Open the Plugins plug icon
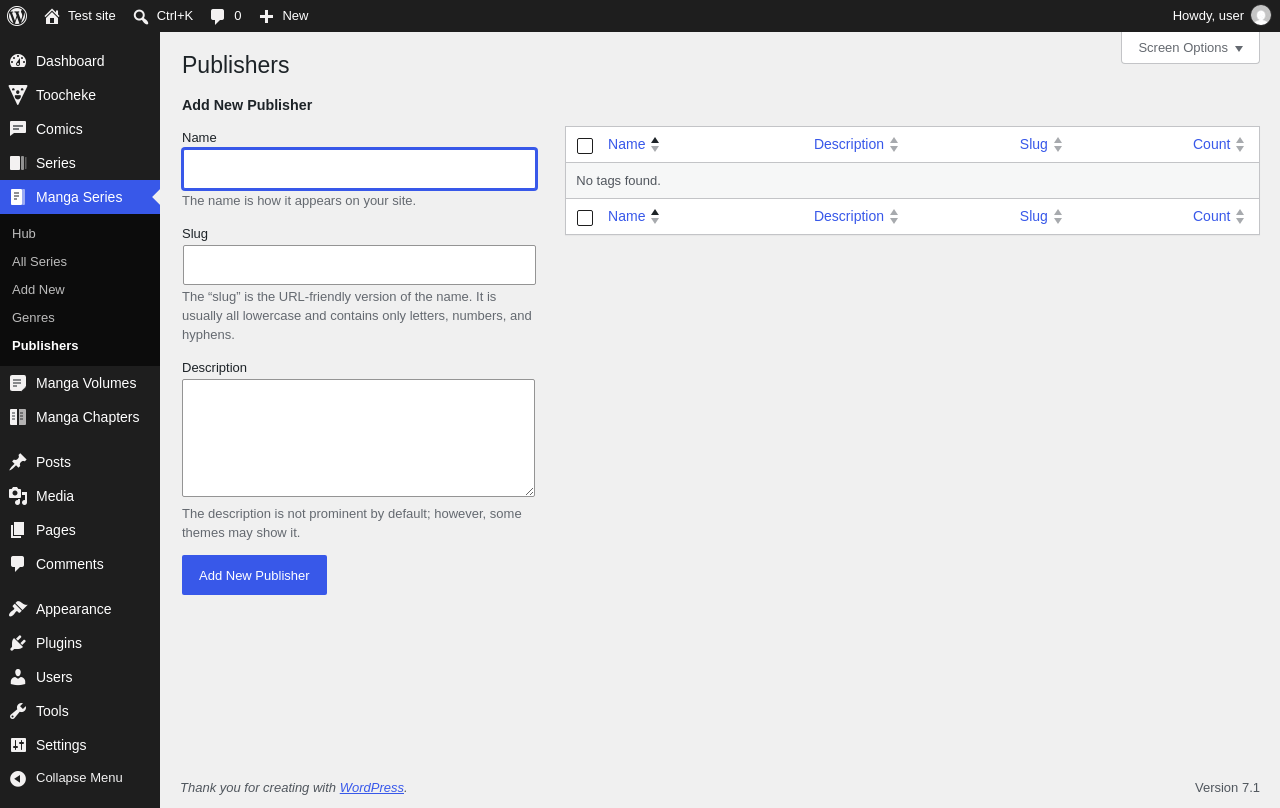The image size is (1280, 808). [x=18, y=643]
